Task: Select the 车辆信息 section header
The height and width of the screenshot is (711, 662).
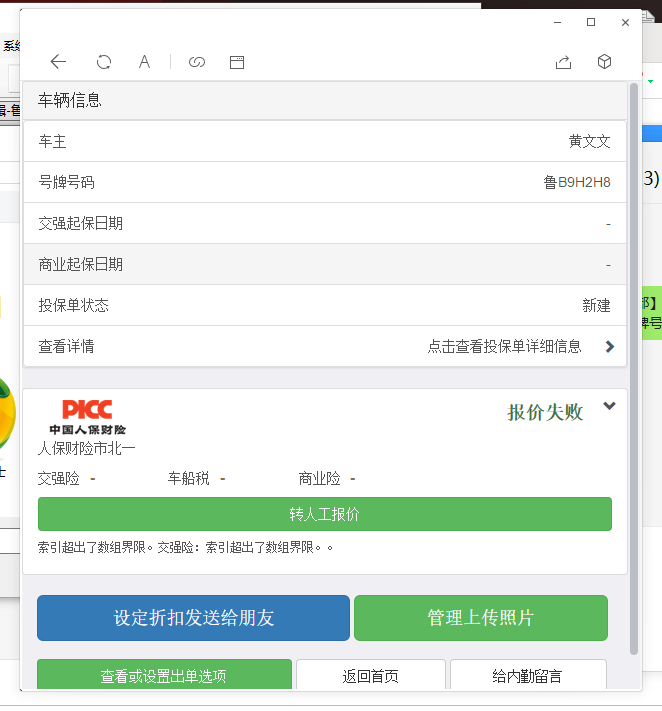Action: [x=325, y=100]
